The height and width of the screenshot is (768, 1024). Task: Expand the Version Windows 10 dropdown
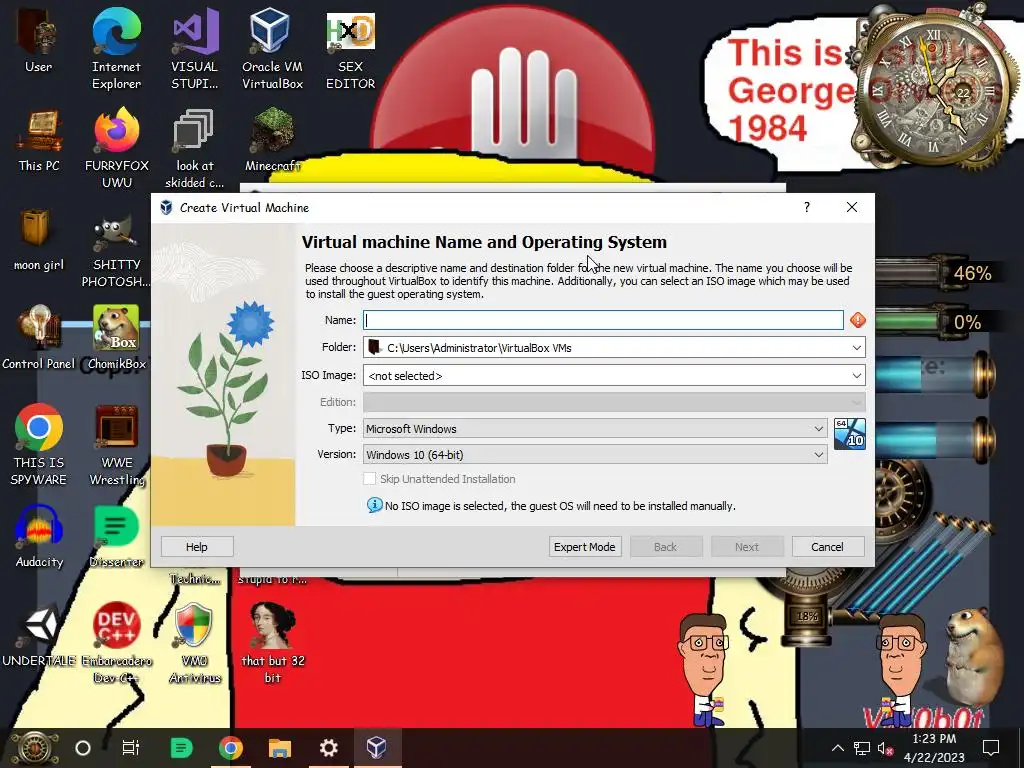[595, 455]
